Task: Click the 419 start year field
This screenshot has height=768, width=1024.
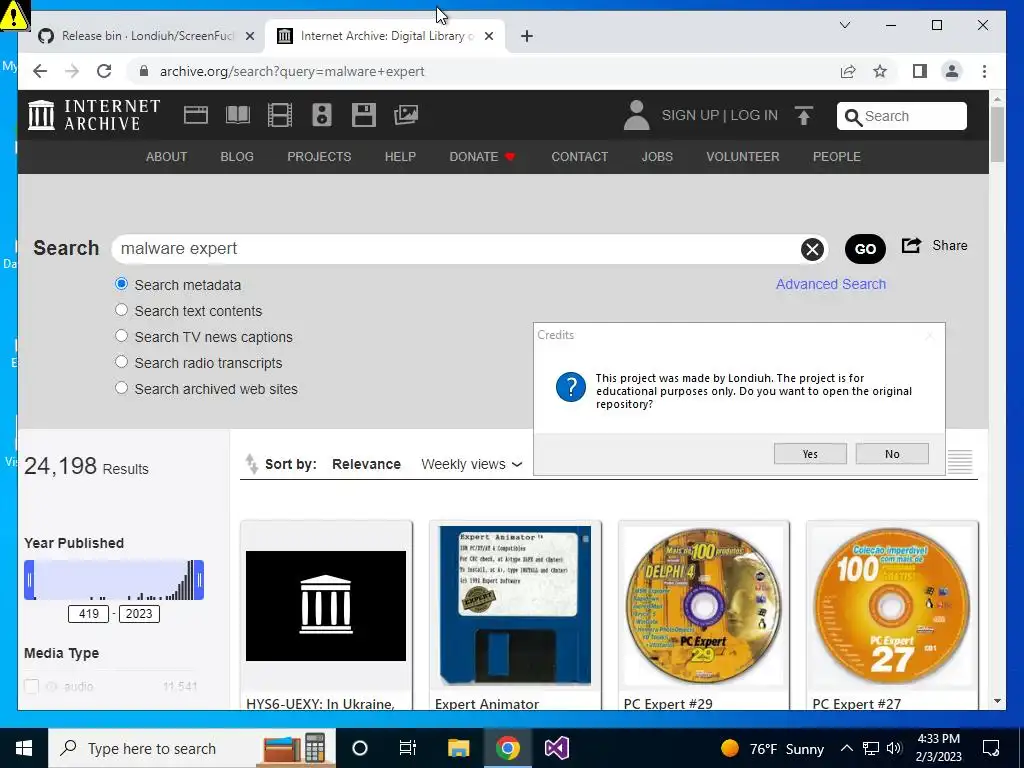Action: (88, 614)
